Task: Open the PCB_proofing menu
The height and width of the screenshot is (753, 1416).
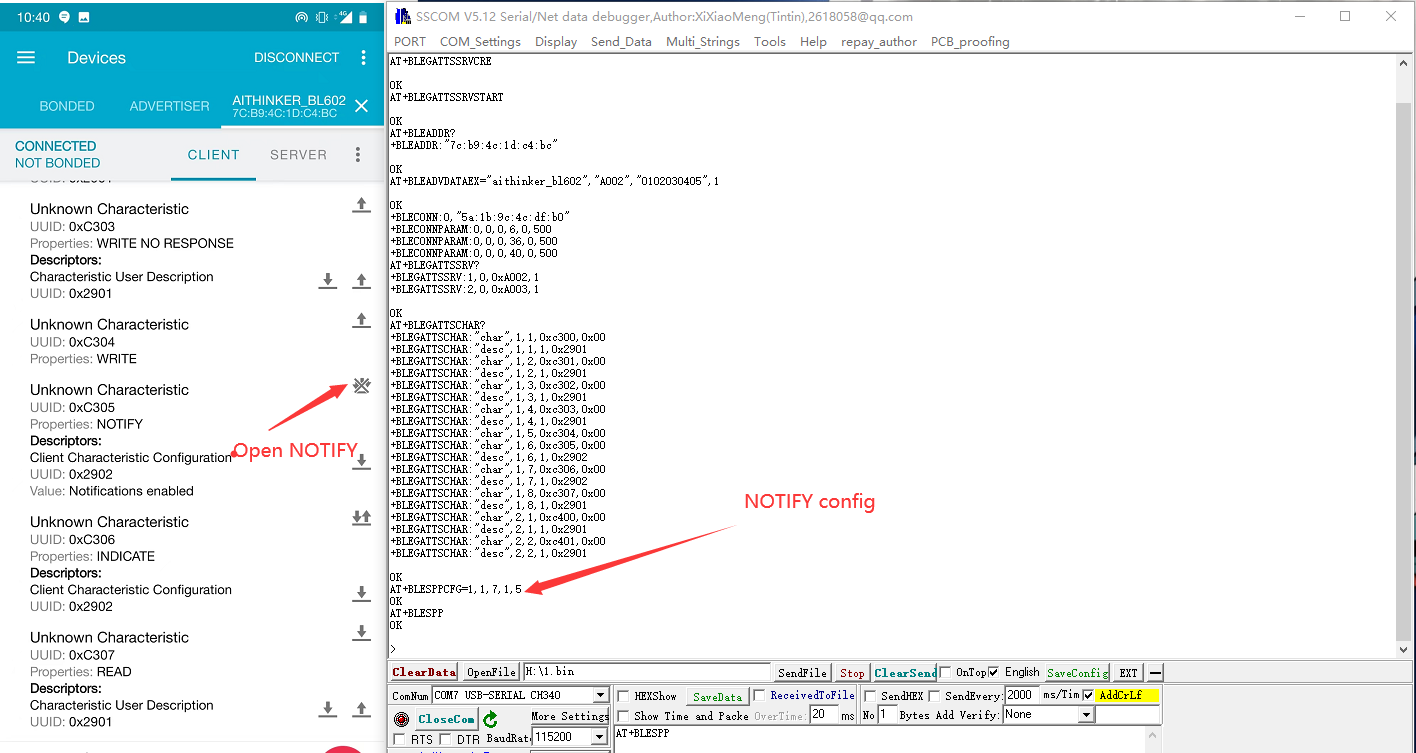Action: tap(970, 42)
